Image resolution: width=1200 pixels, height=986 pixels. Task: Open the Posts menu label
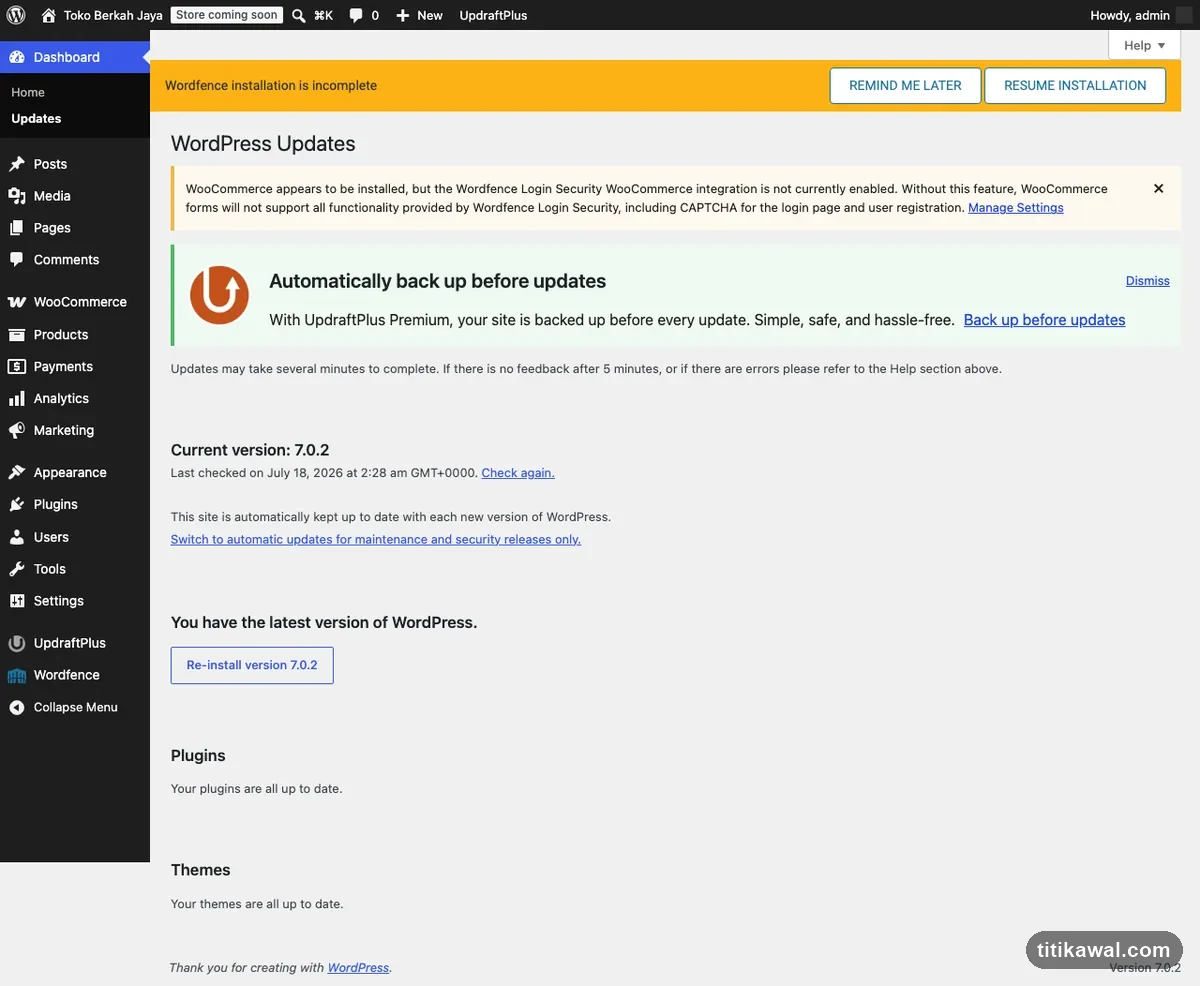(50, 164)
